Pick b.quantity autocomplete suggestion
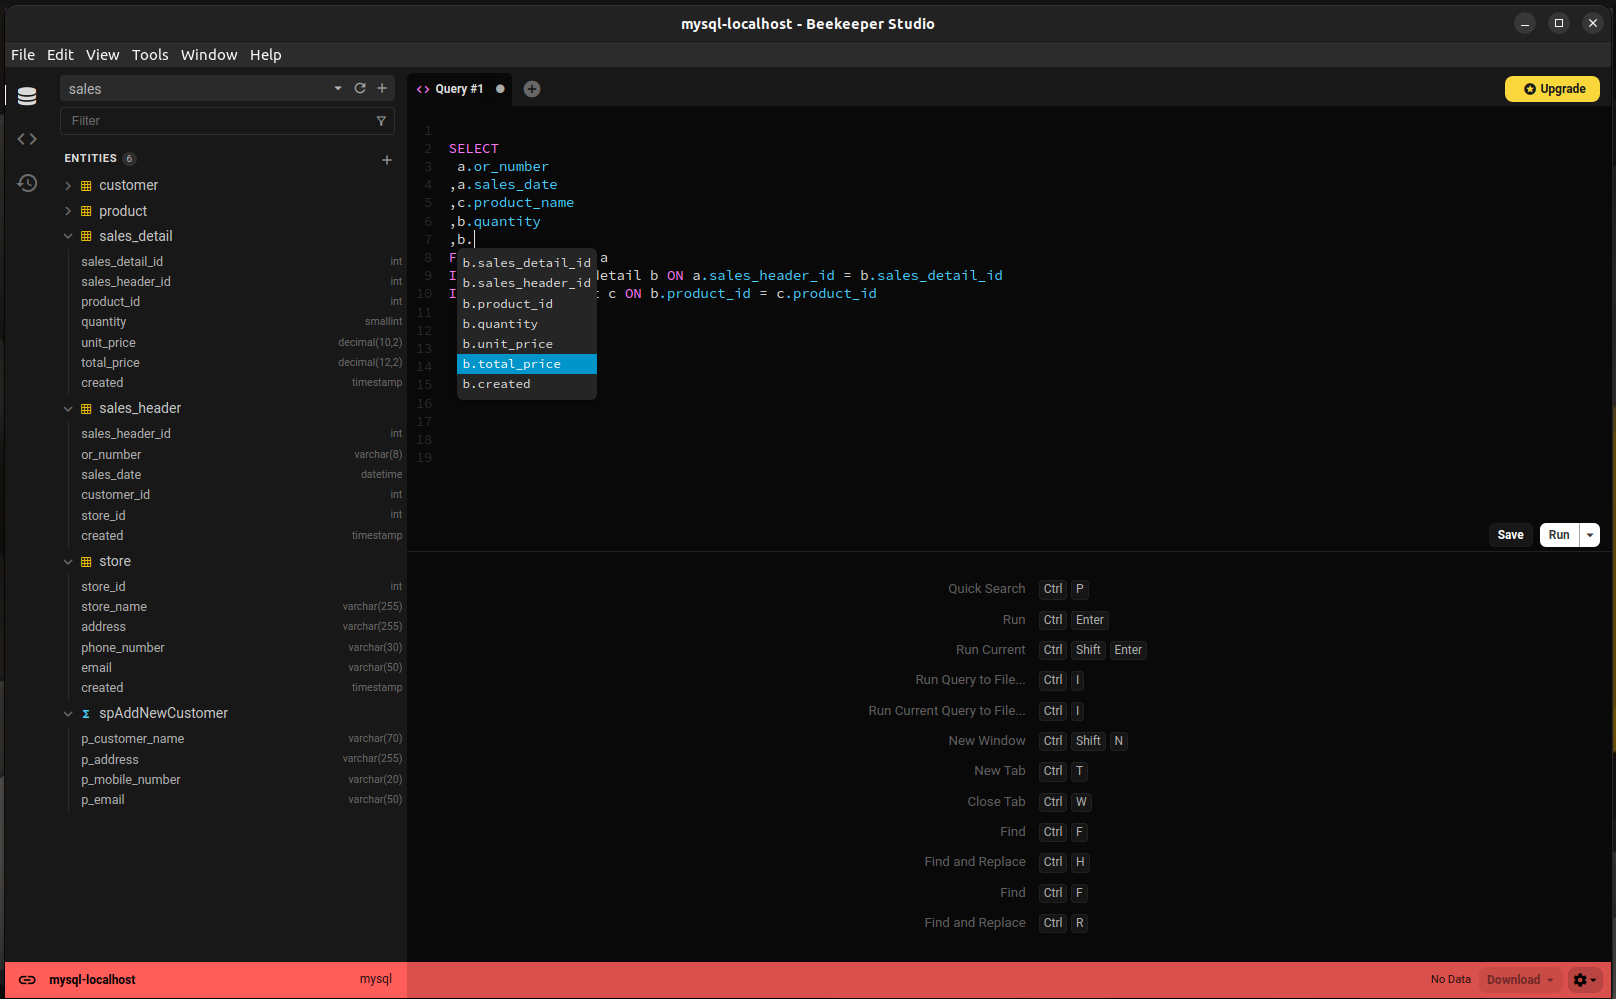The width and height of the screenshot is (1616, 999). [527, 324]
